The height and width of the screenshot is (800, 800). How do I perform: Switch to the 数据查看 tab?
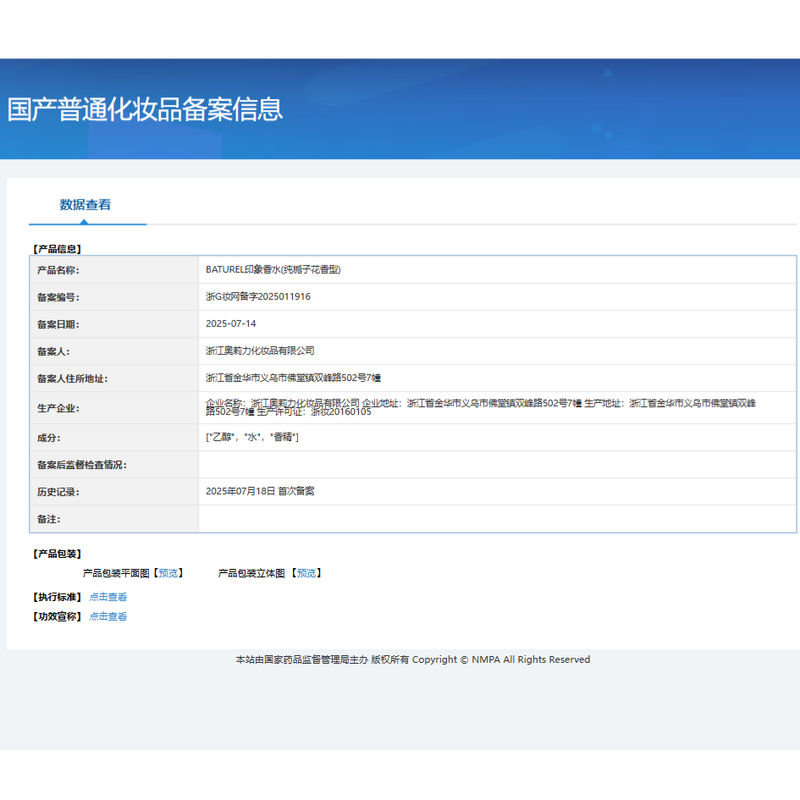tap(85, 205)
